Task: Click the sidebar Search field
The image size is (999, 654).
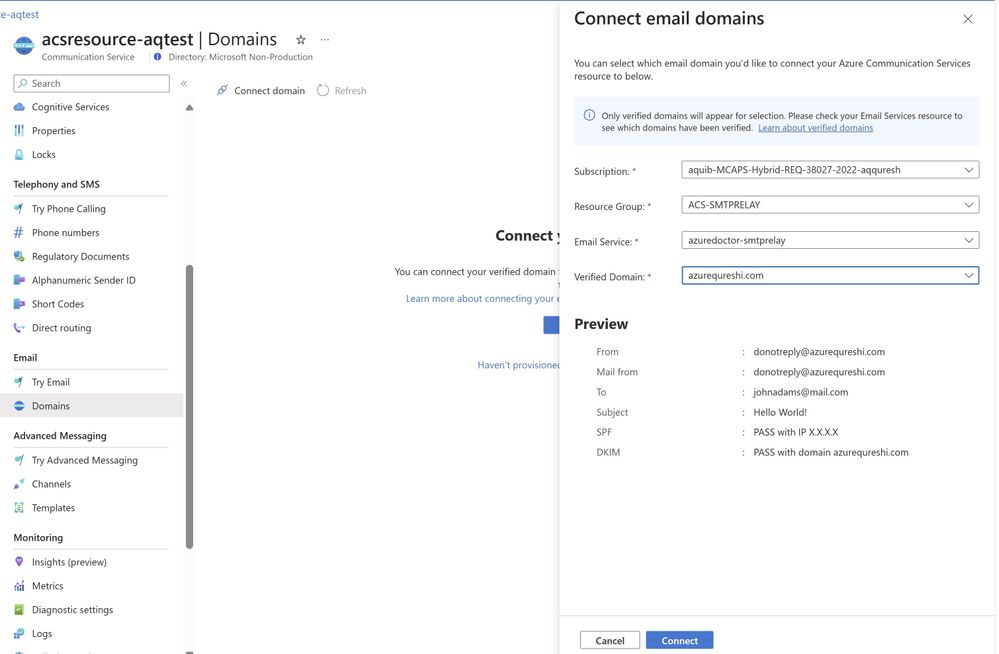Action: click(x=92, y=84)
